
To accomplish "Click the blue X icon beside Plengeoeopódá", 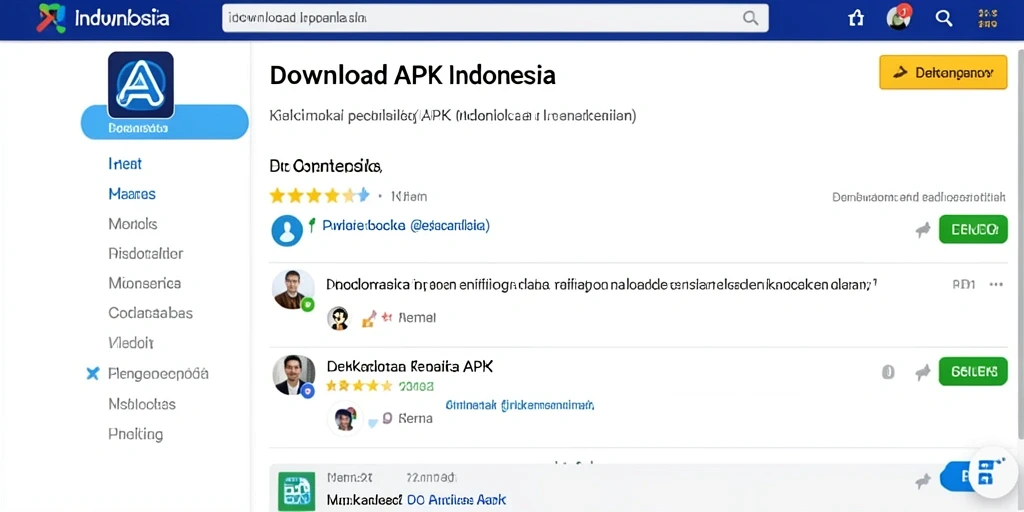I will click(x=93, y=374).
